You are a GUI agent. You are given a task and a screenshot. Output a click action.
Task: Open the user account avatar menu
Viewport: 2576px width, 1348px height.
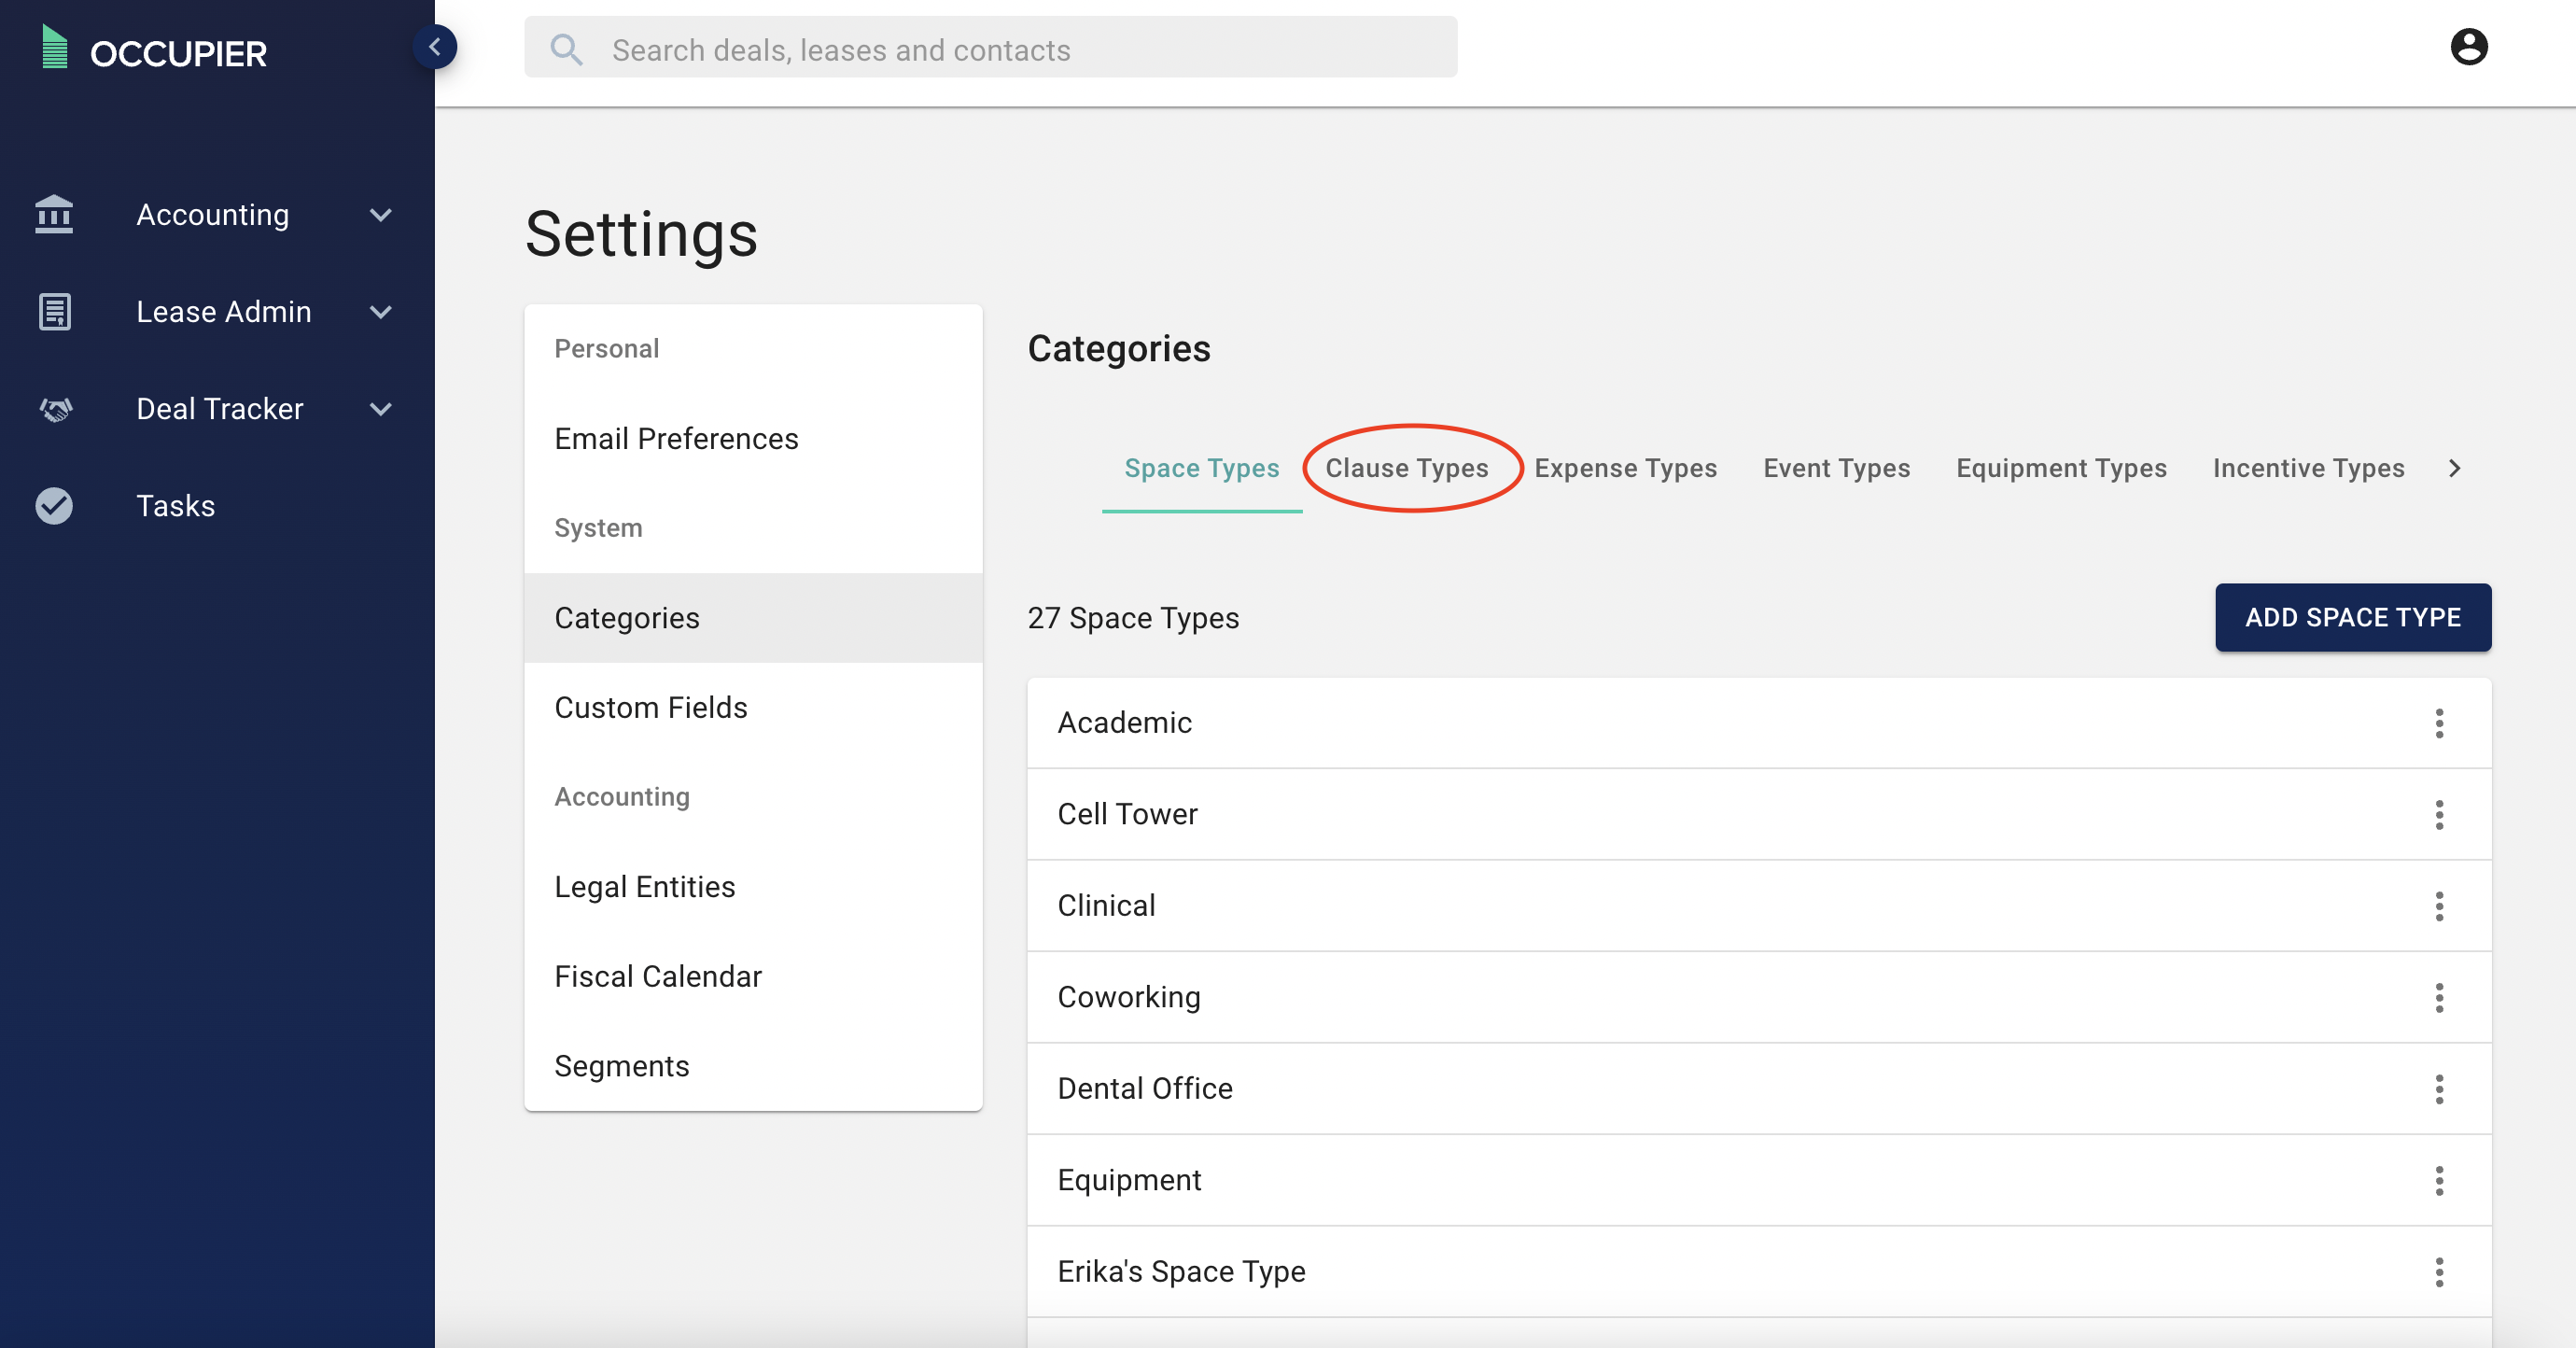pos(2469,46)
